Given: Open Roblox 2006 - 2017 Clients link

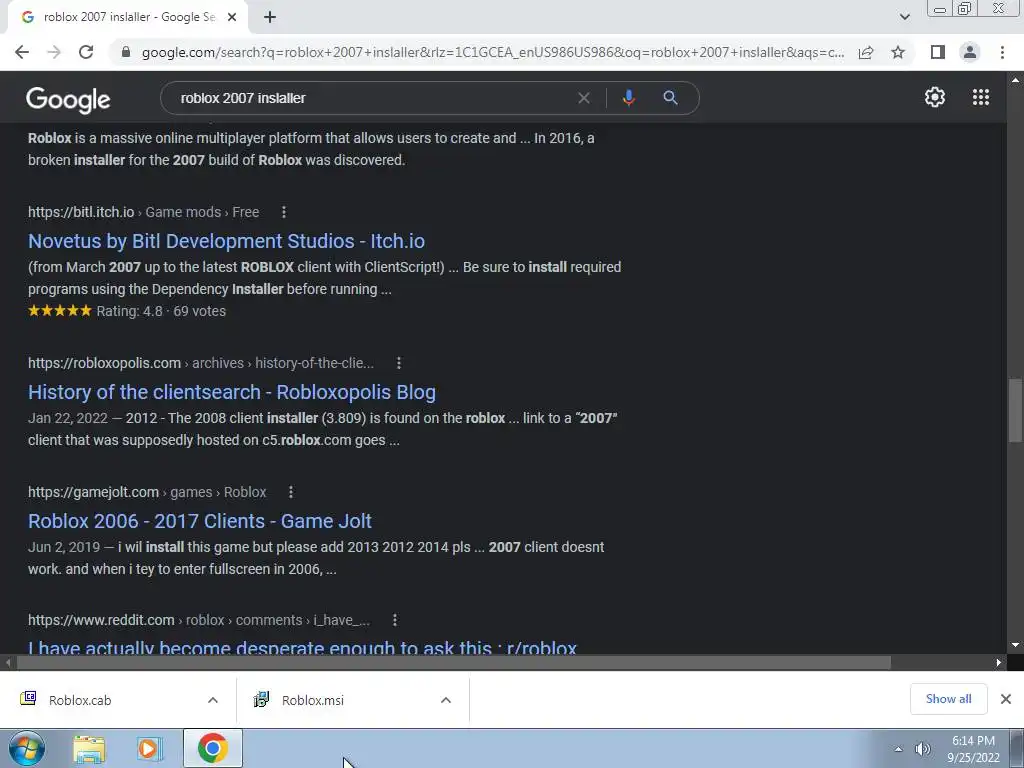Looking at the screenshot, I should [200, 520].
